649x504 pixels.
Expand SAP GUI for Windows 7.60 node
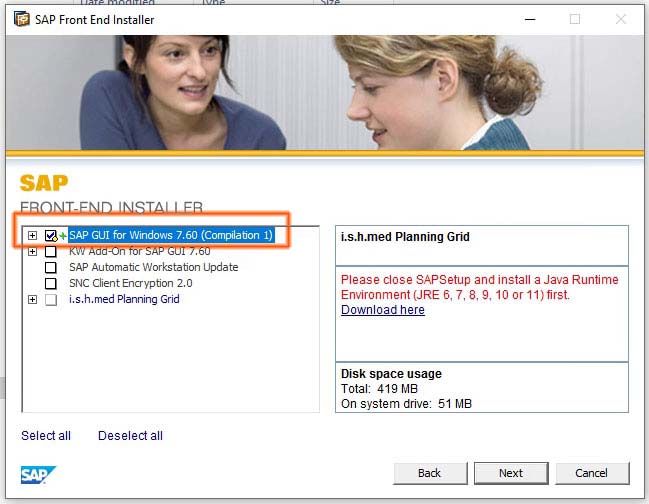pos(32,235)
